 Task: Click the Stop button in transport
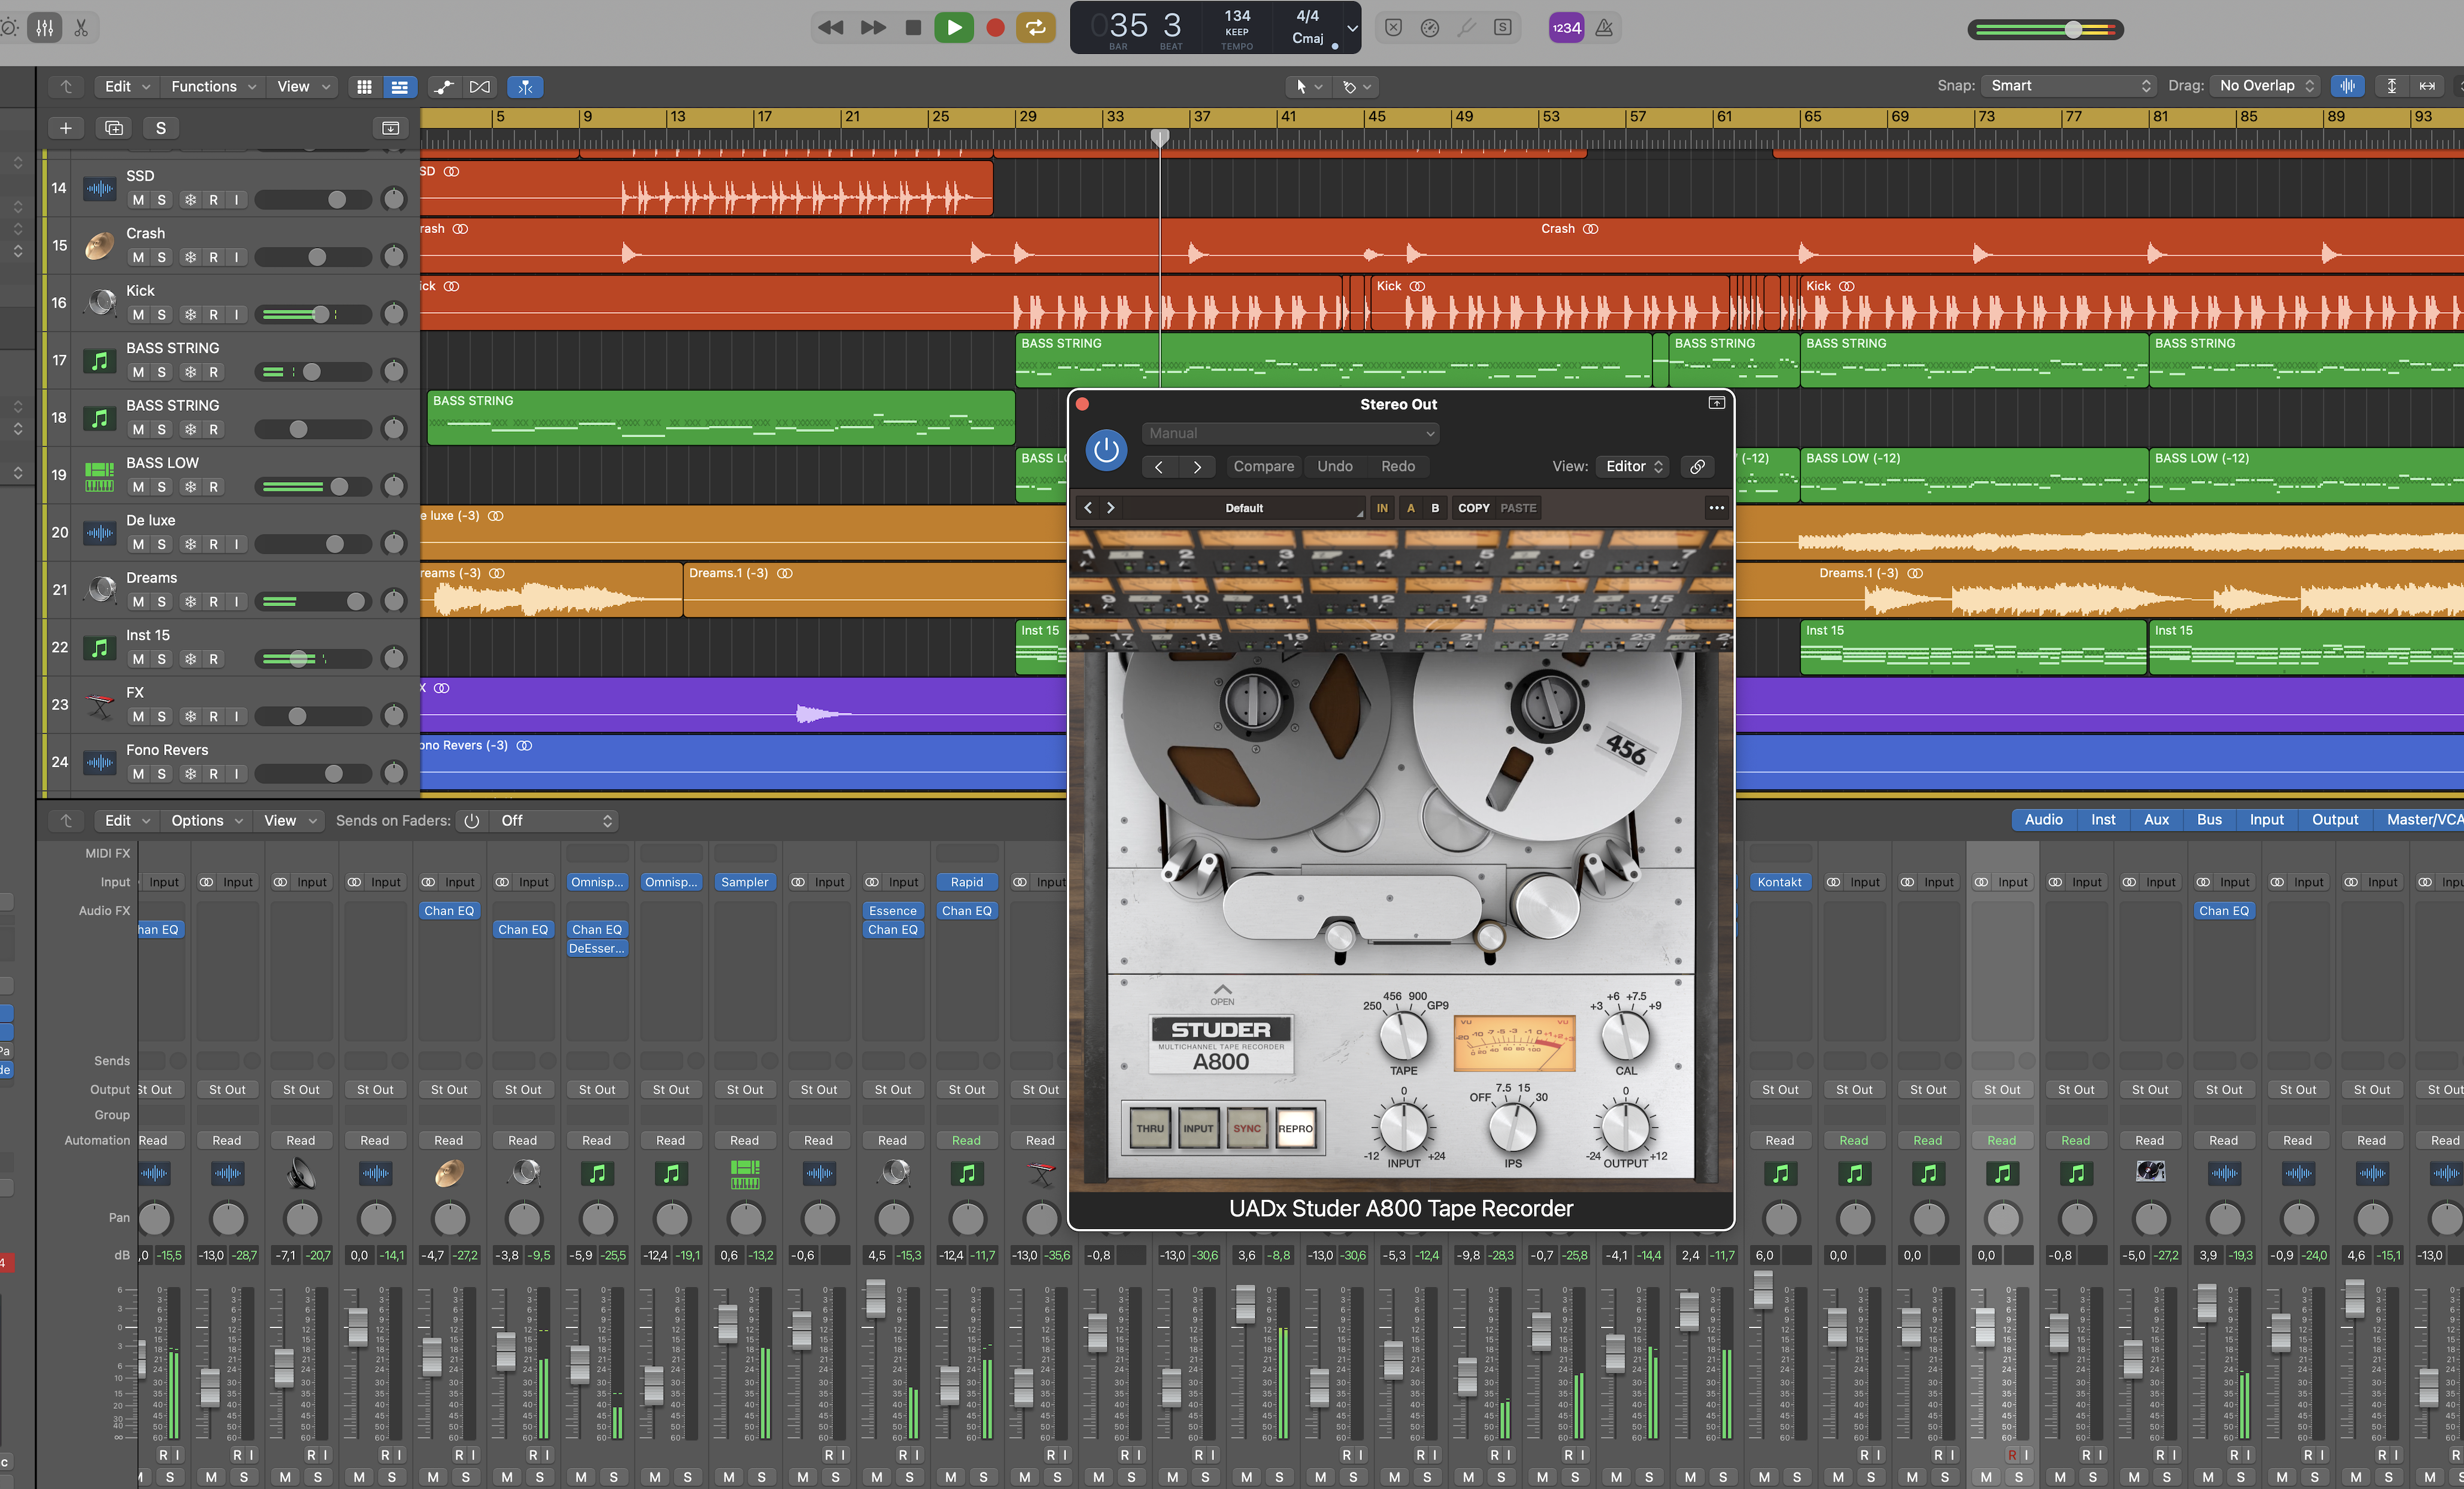click(912, 28)
